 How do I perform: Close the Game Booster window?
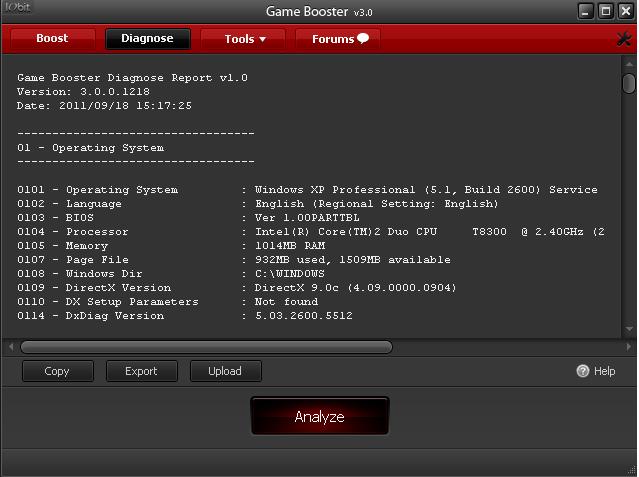[x=626, y=11]
